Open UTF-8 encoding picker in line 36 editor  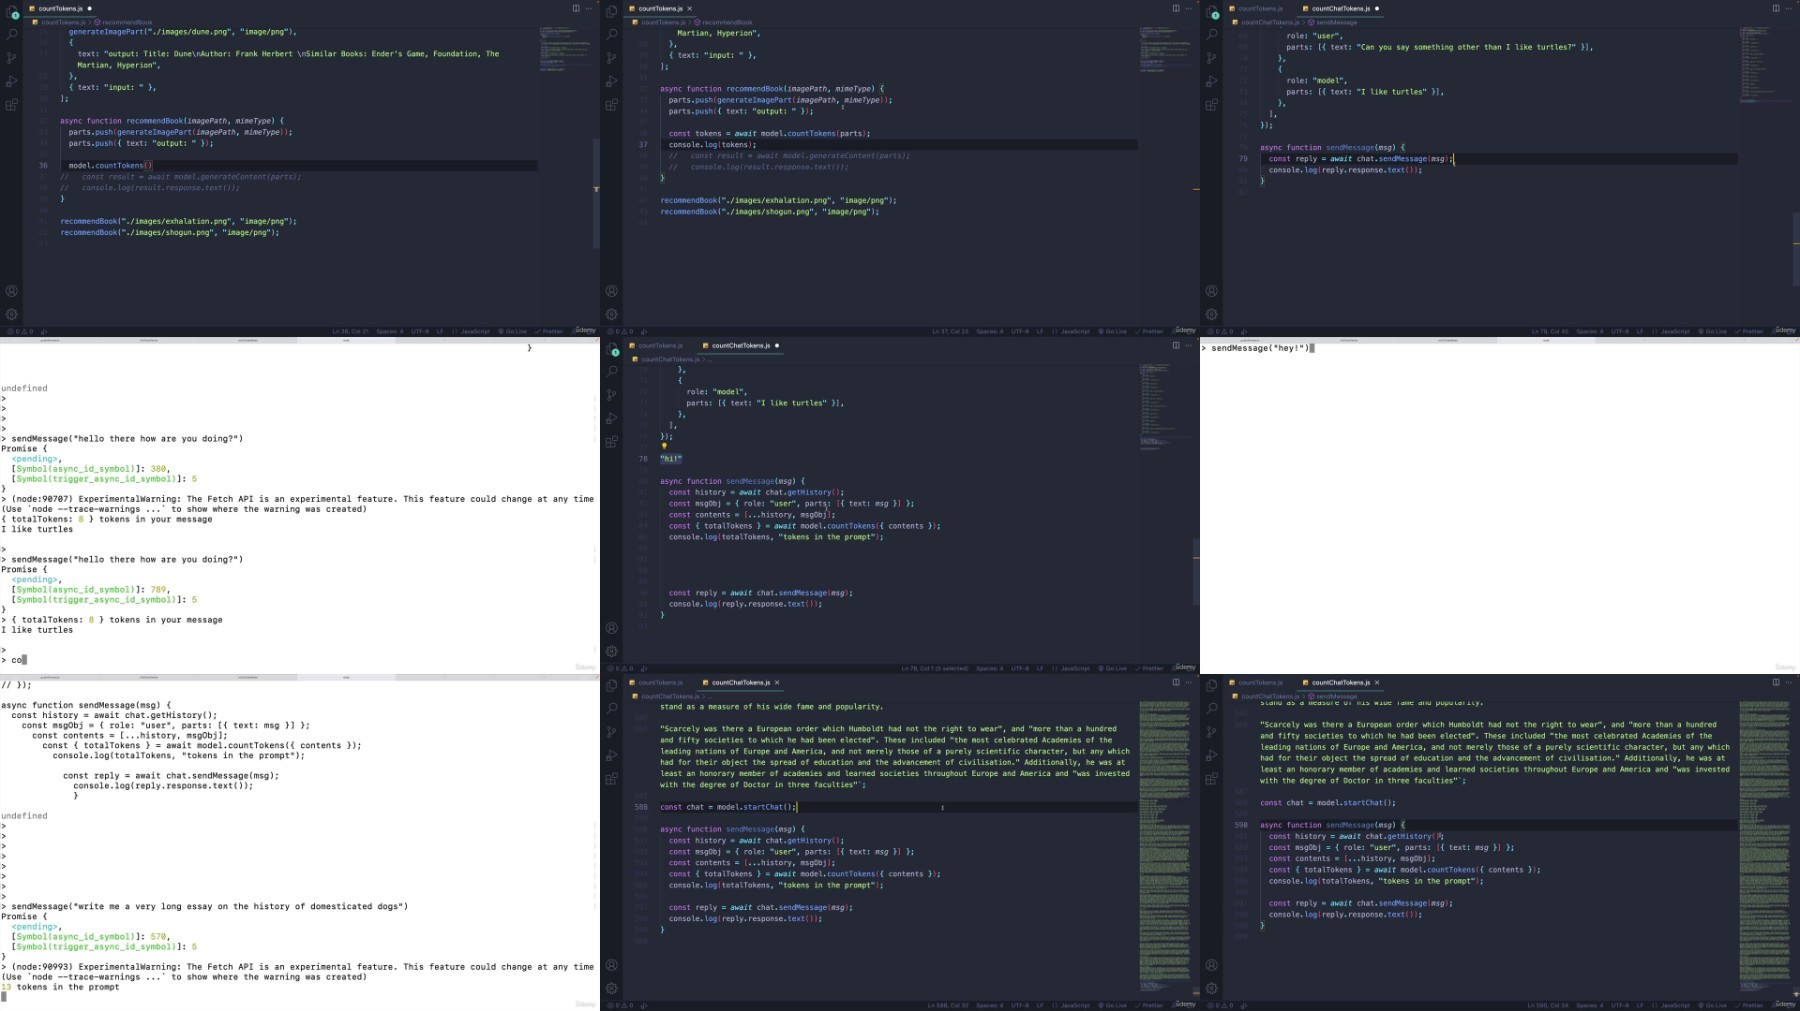click(x=419, y=331)
